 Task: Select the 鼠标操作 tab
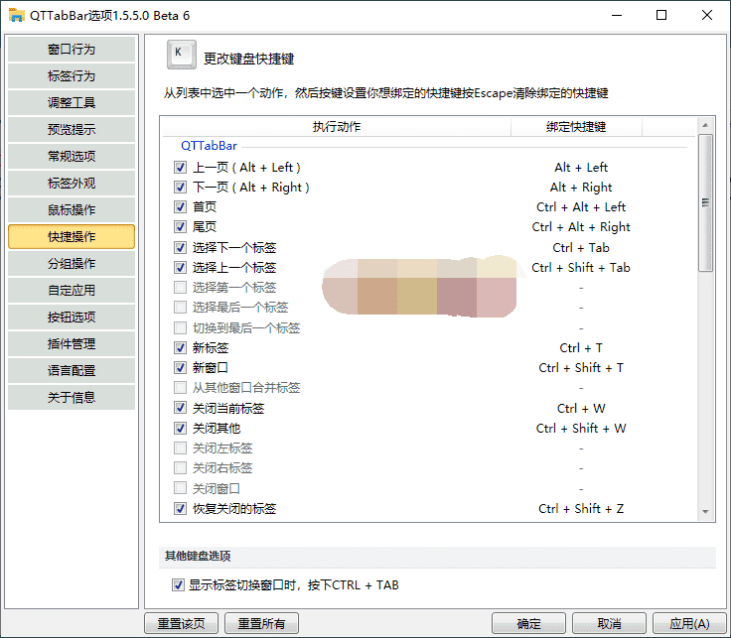click(x=71, y=210)
